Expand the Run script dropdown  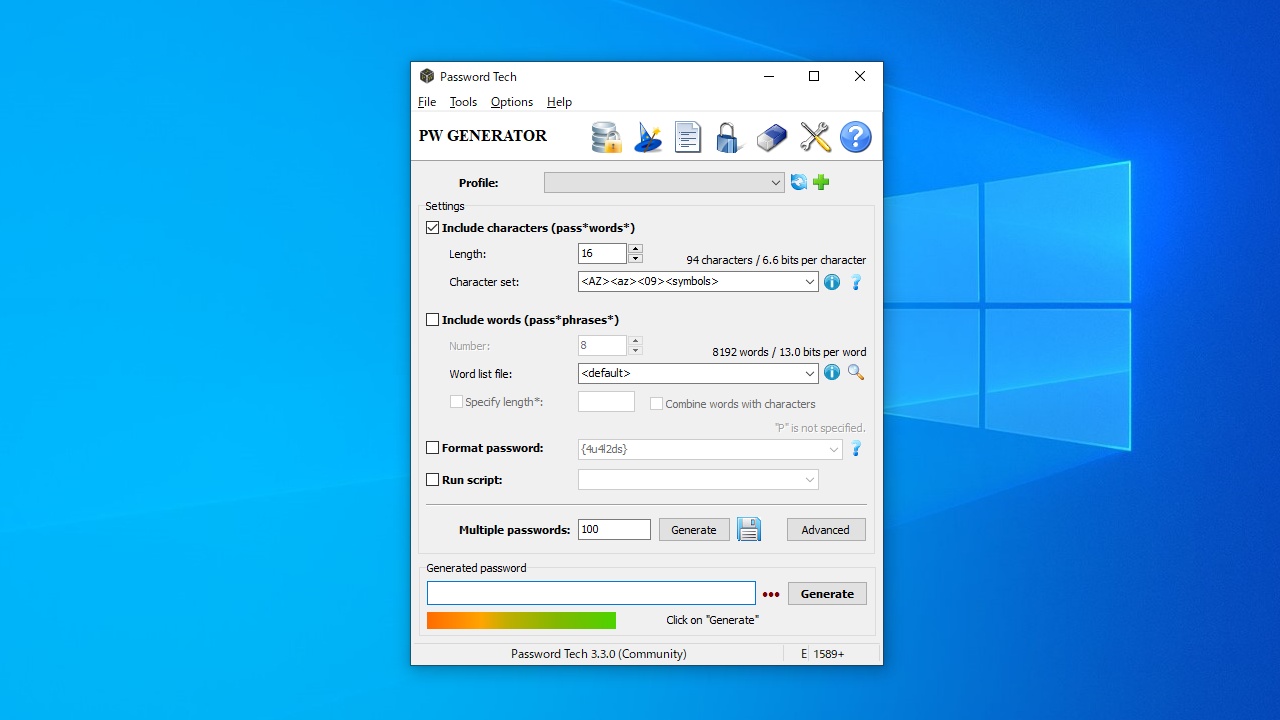coord(810,480)
